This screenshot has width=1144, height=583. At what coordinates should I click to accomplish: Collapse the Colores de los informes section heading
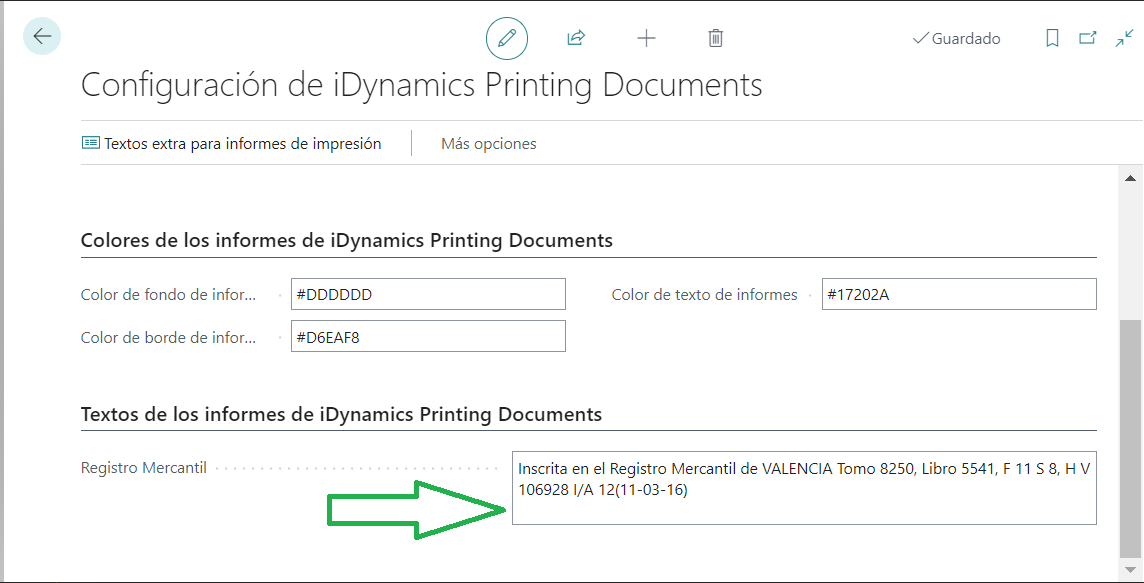(x=347, y=240)
